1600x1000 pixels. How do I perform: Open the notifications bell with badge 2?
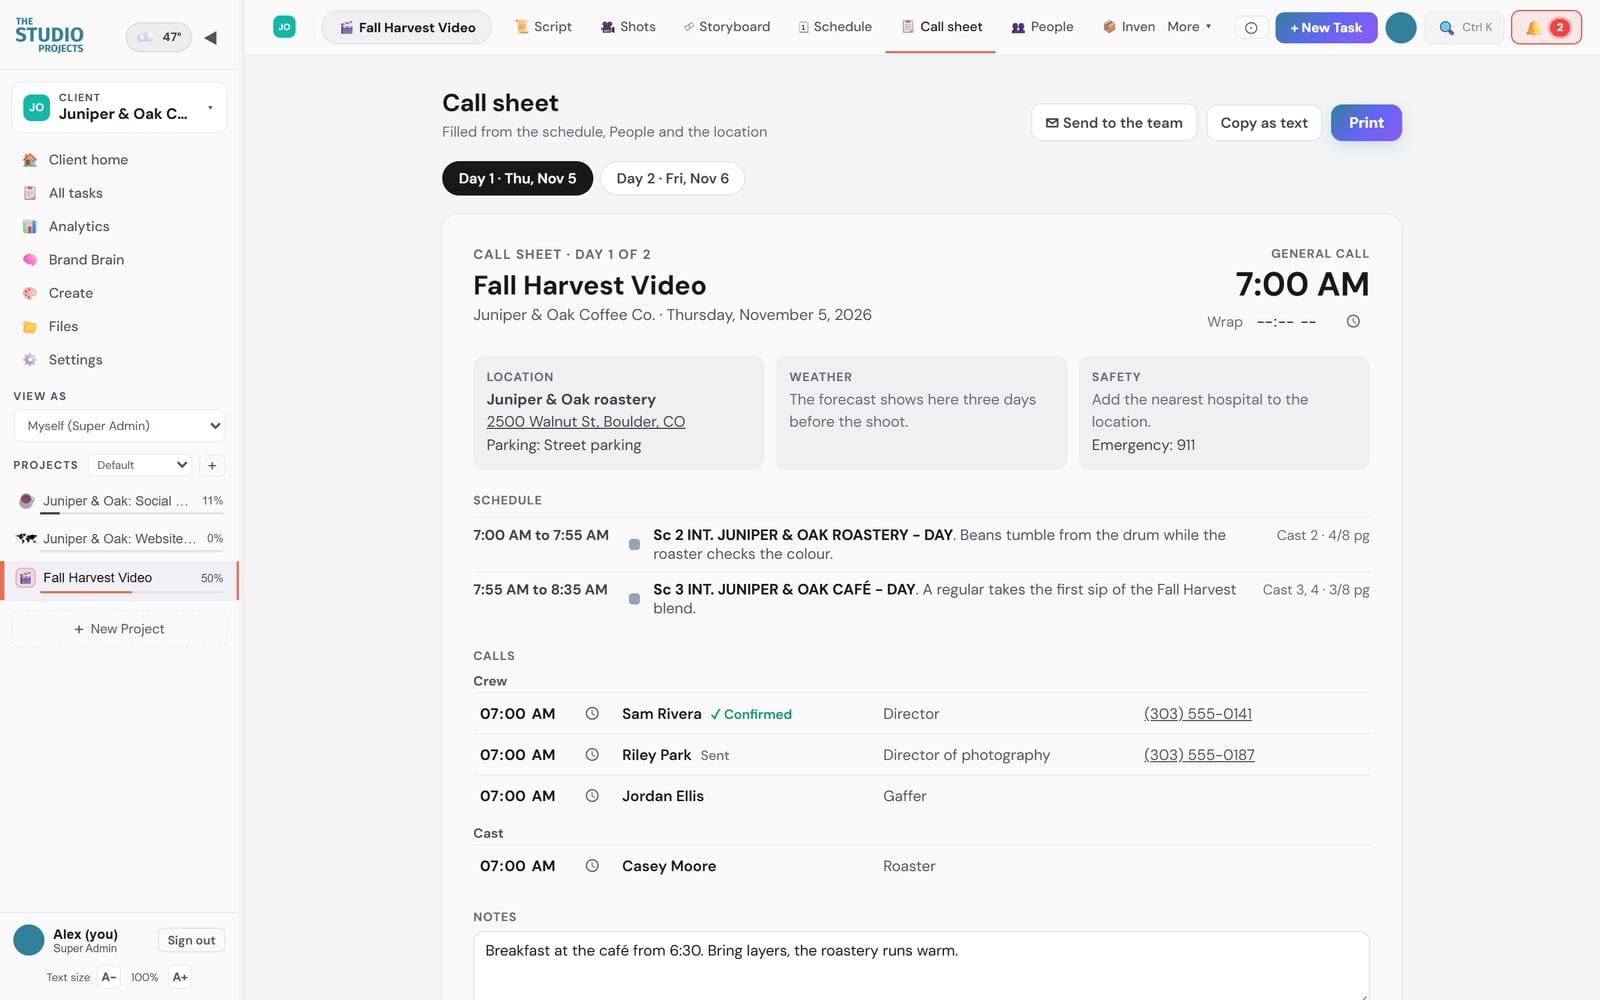click(1546, 27)
